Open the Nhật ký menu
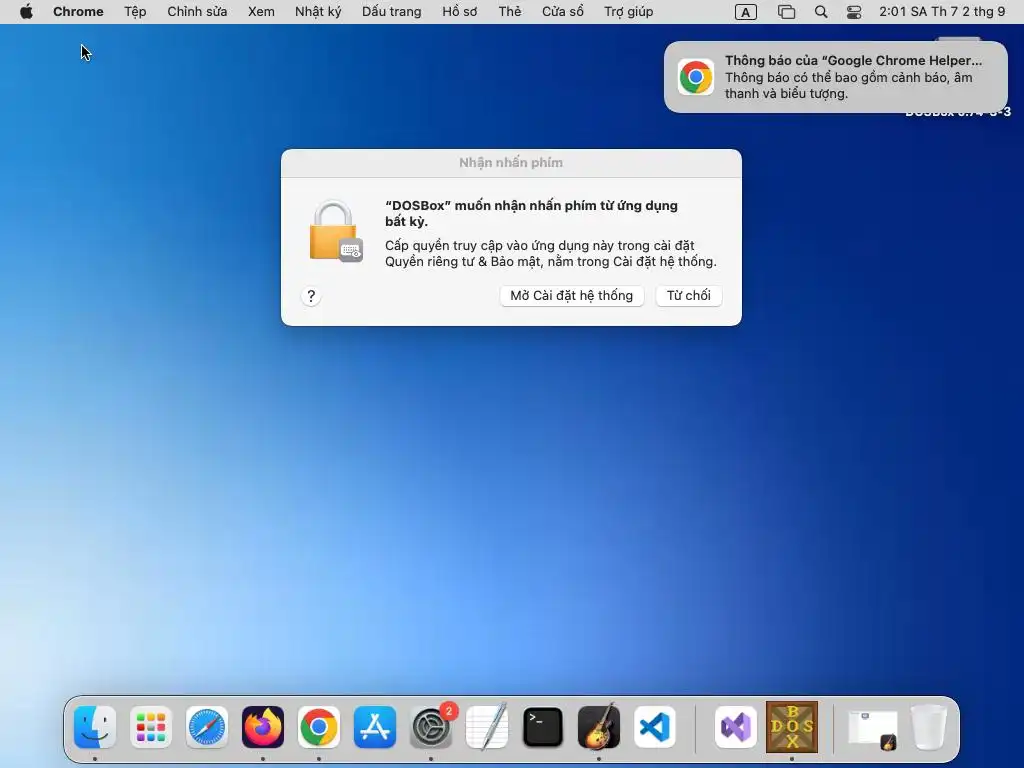This screenshot has height=768, width=1024. click(318, 12)
